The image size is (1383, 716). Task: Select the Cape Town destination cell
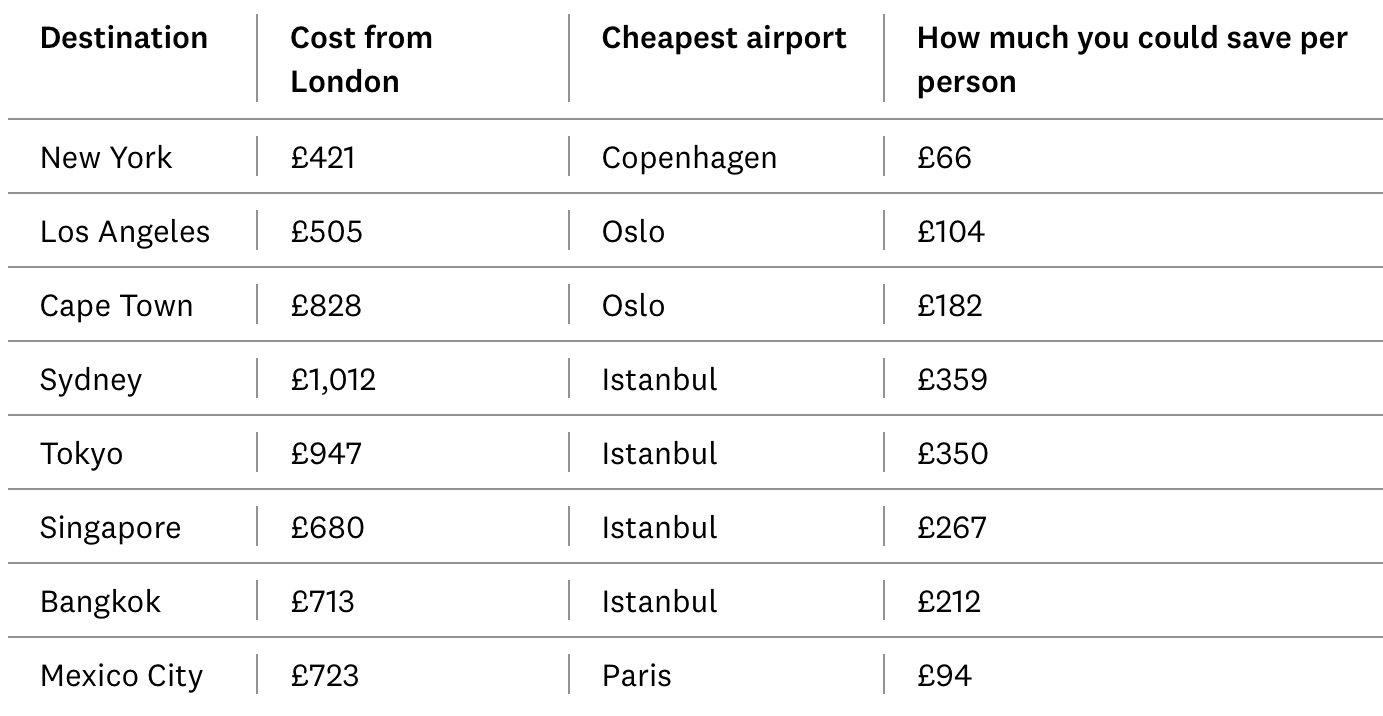click(x=116, y=305)
